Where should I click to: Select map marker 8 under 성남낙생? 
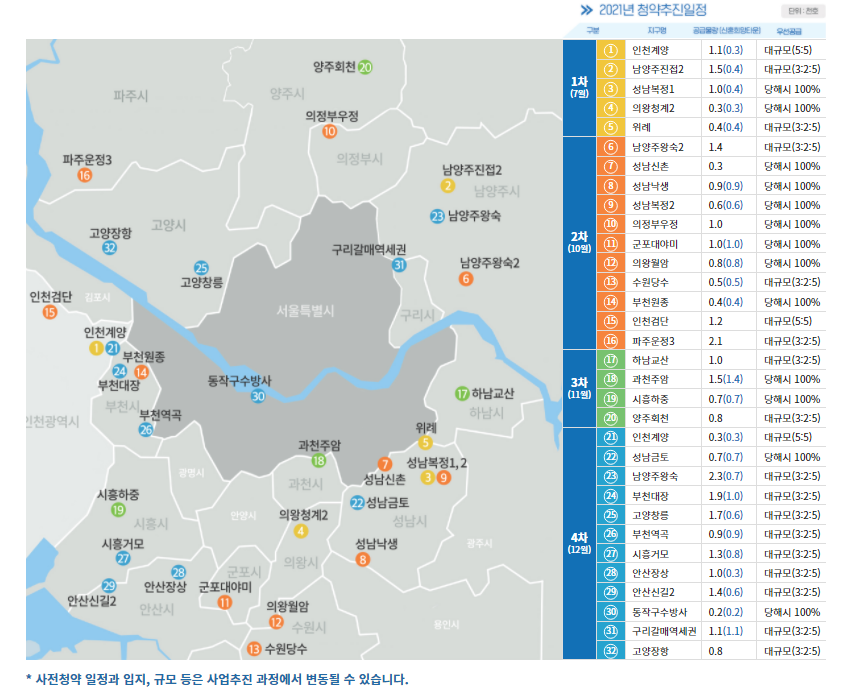pos(363,560)
